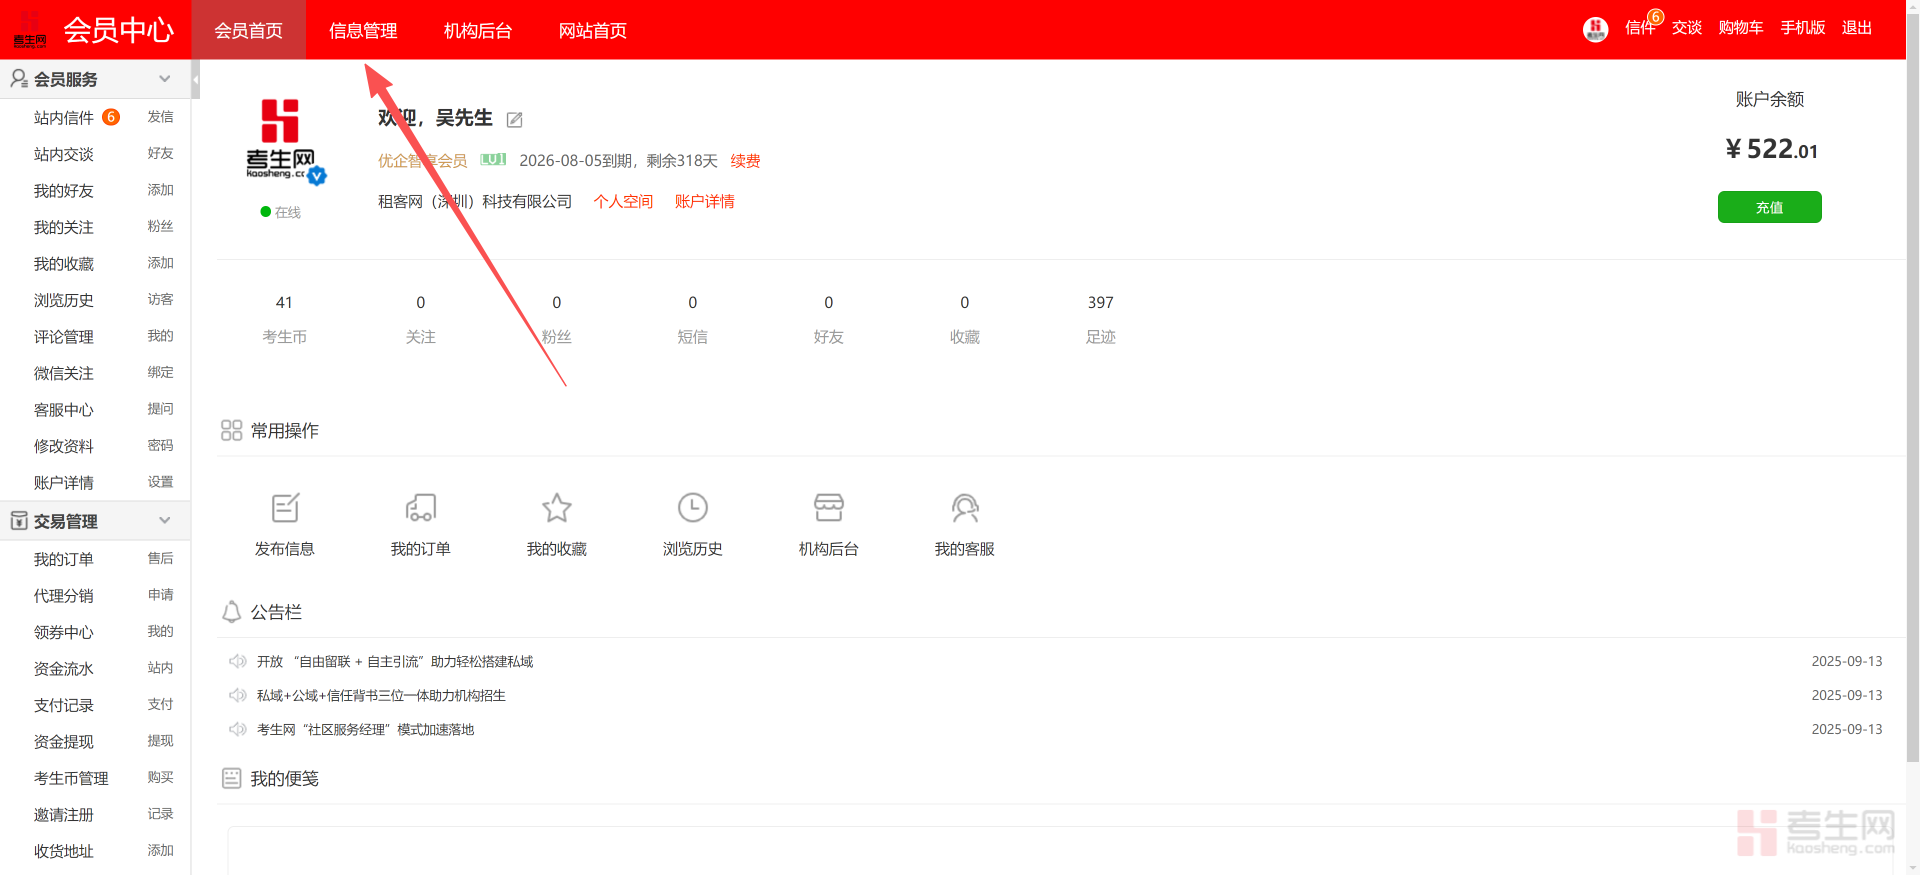Open the 个人空间 link
The height and width of the screenshot is (875, 1920).
click(623, 202)
